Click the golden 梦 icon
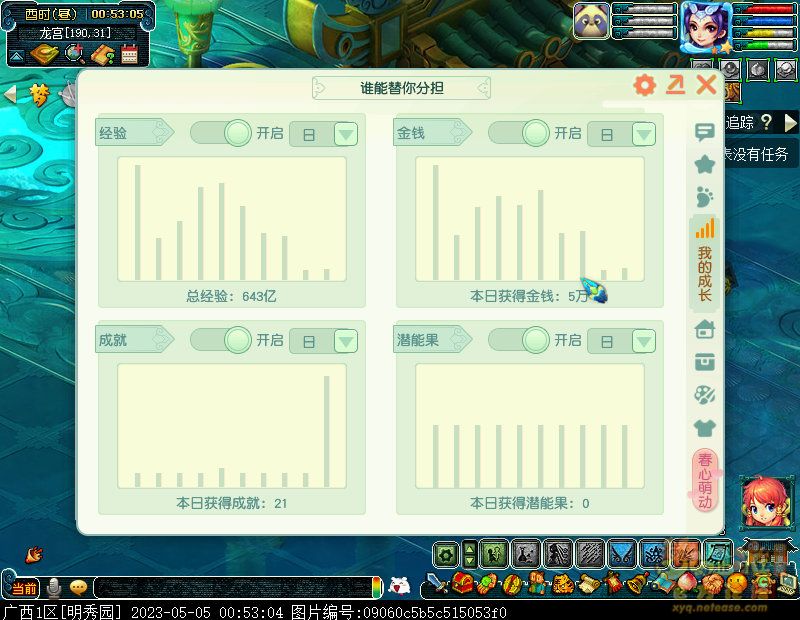Viewport: 800px width, 620px height. tap(40, 94)
